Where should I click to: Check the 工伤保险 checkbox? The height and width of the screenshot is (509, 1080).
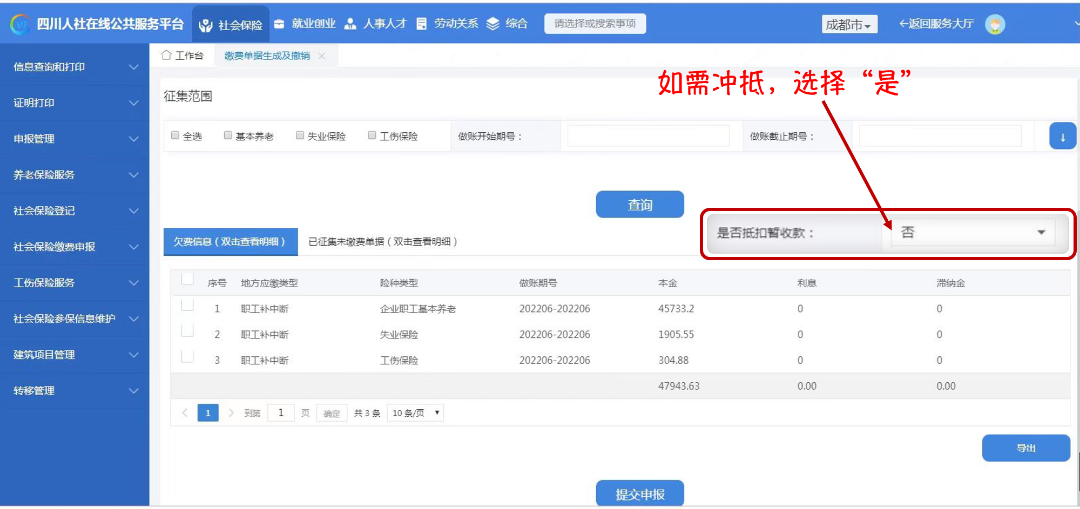click(x=372, y=136)
